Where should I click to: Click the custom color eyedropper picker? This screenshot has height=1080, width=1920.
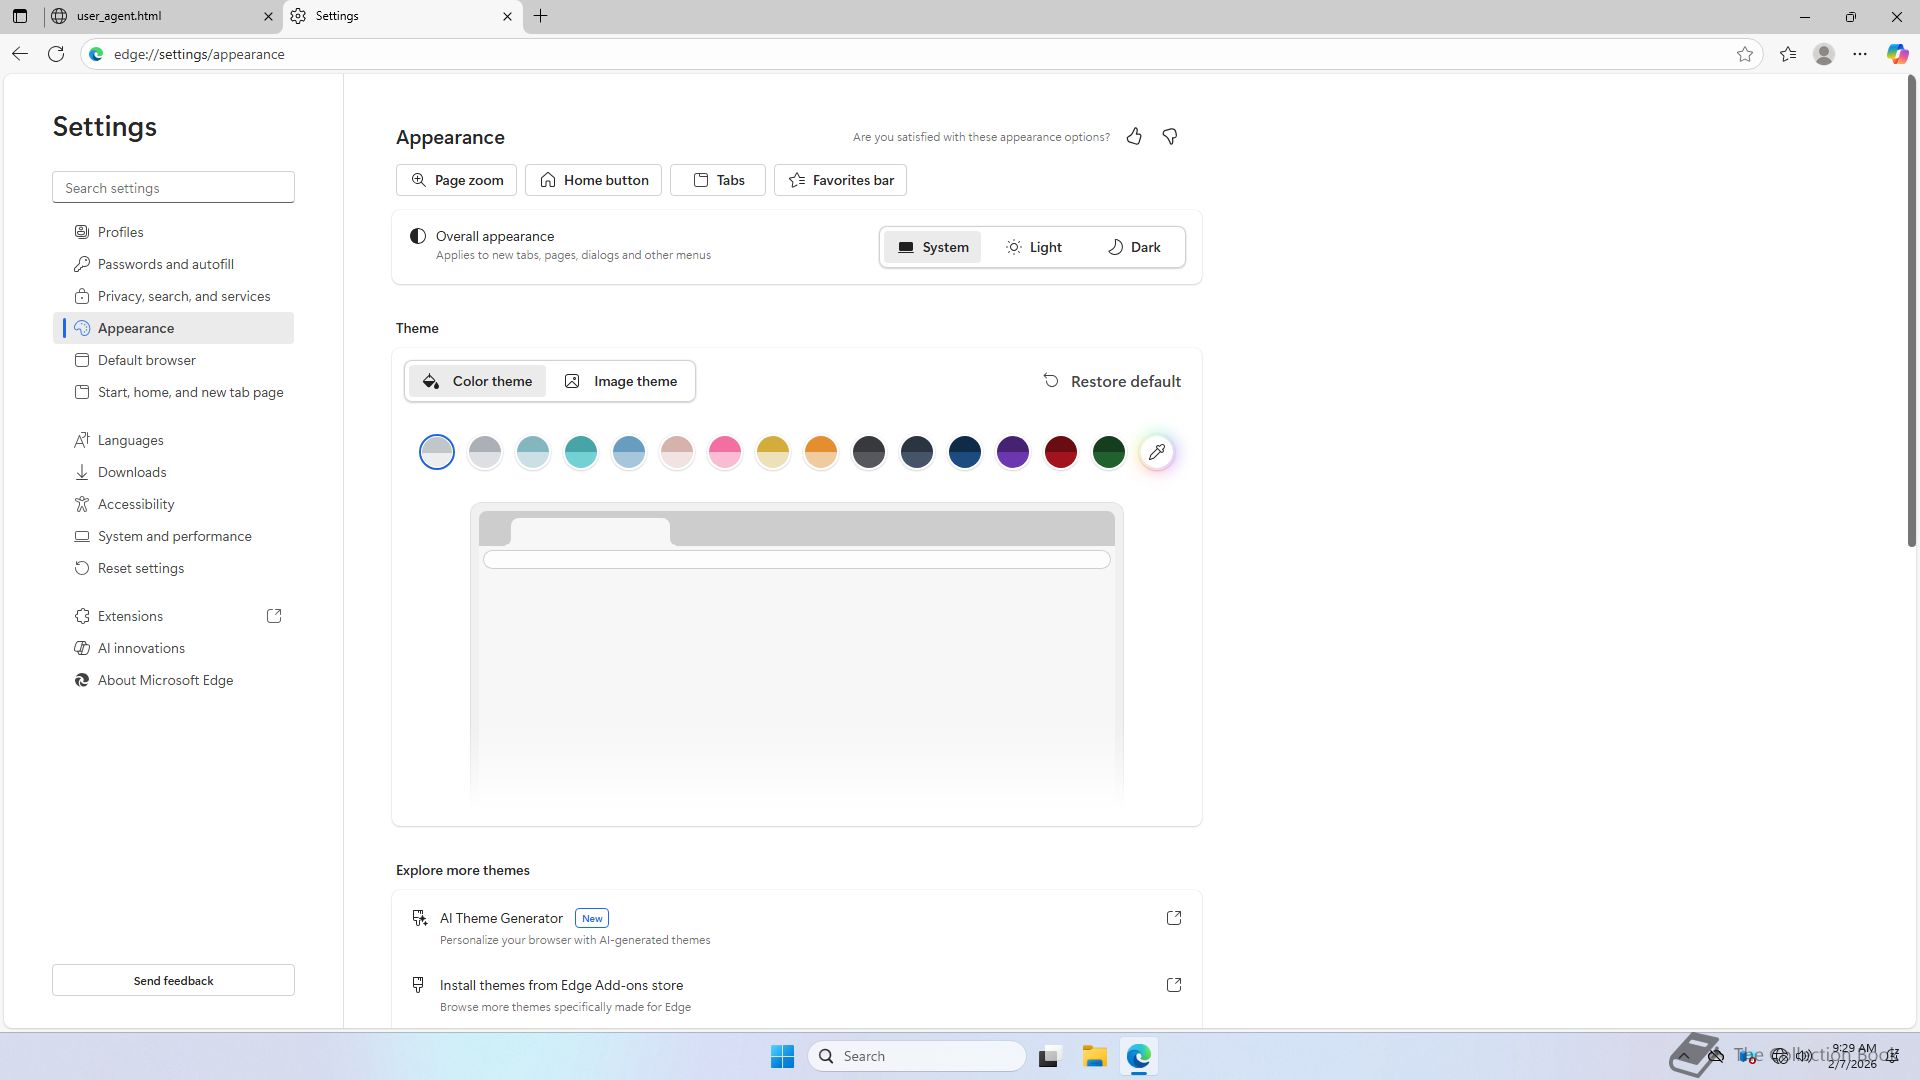pos(1157,452)
